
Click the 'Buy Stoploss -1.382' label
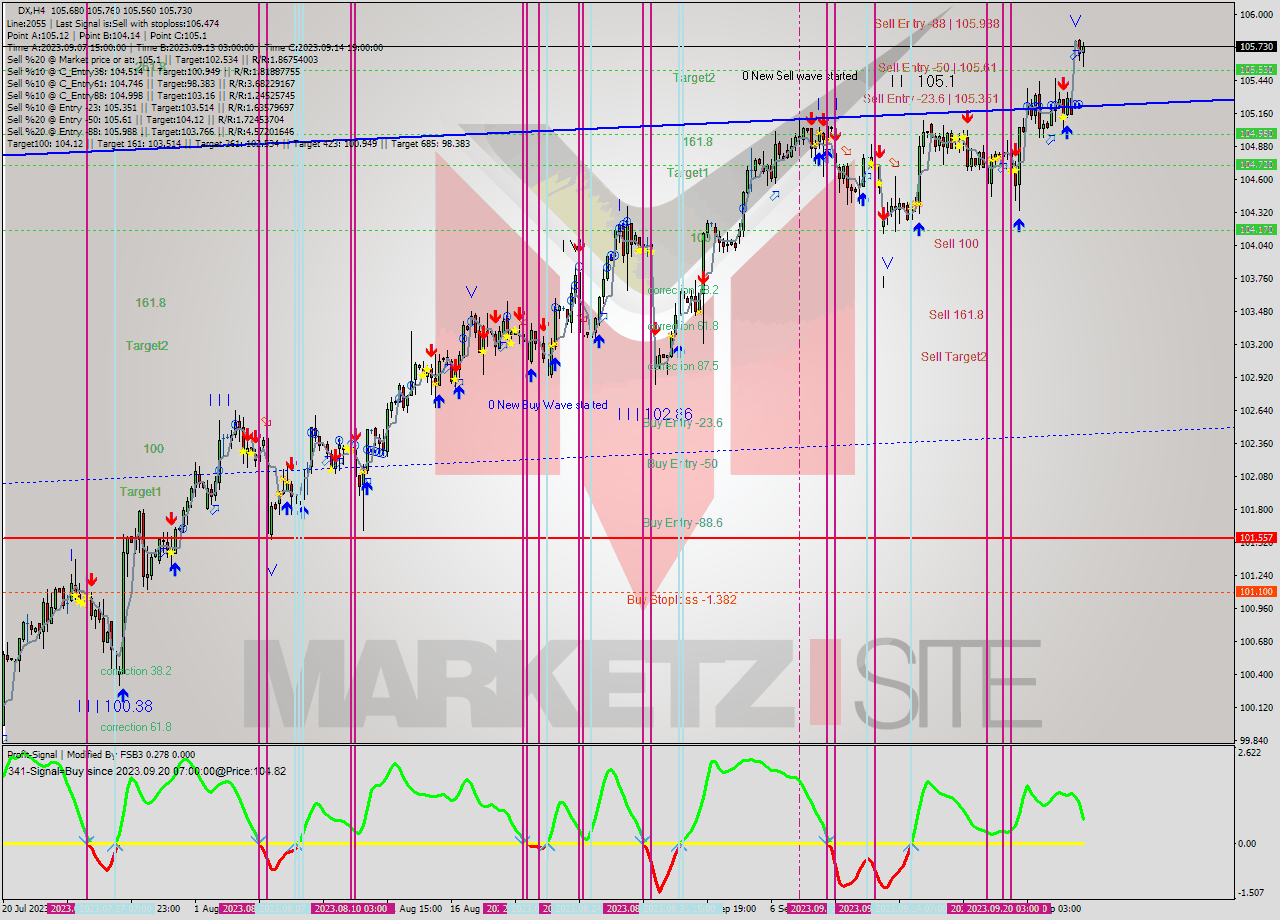tap(681, 599)
